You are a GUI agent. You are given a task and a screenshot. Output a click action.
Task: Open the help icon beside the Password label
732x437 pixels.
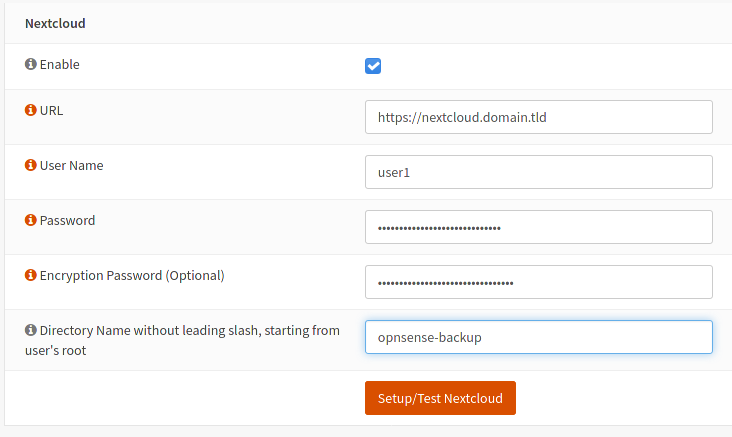(31, 220)
